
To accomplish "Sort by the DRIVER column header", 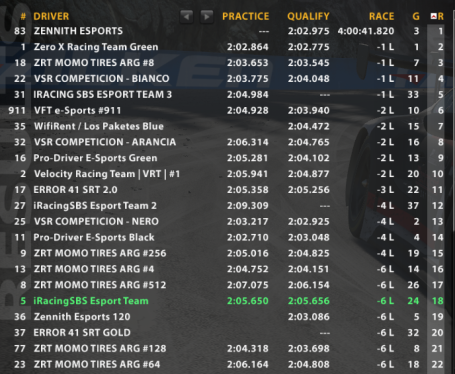I will [x=51, y=16].
